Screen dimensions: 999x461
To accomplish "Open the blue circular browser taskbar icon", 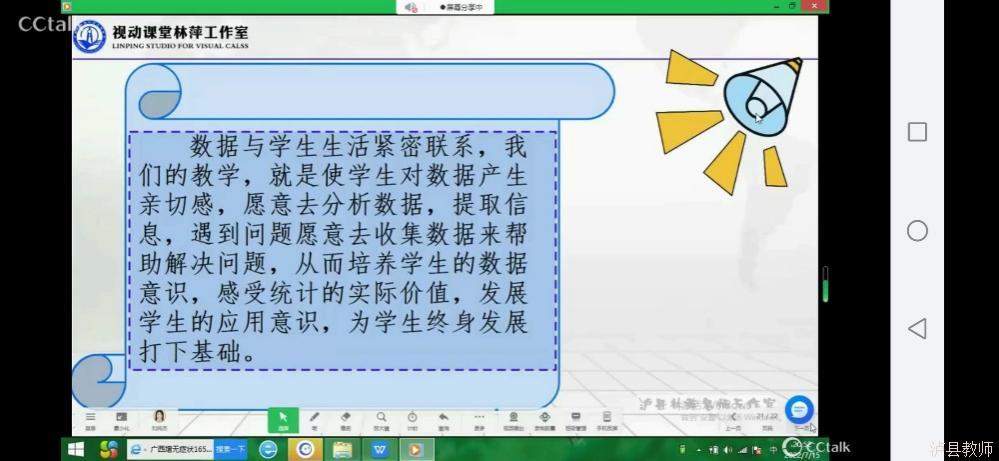I will (x=306, y=450).
